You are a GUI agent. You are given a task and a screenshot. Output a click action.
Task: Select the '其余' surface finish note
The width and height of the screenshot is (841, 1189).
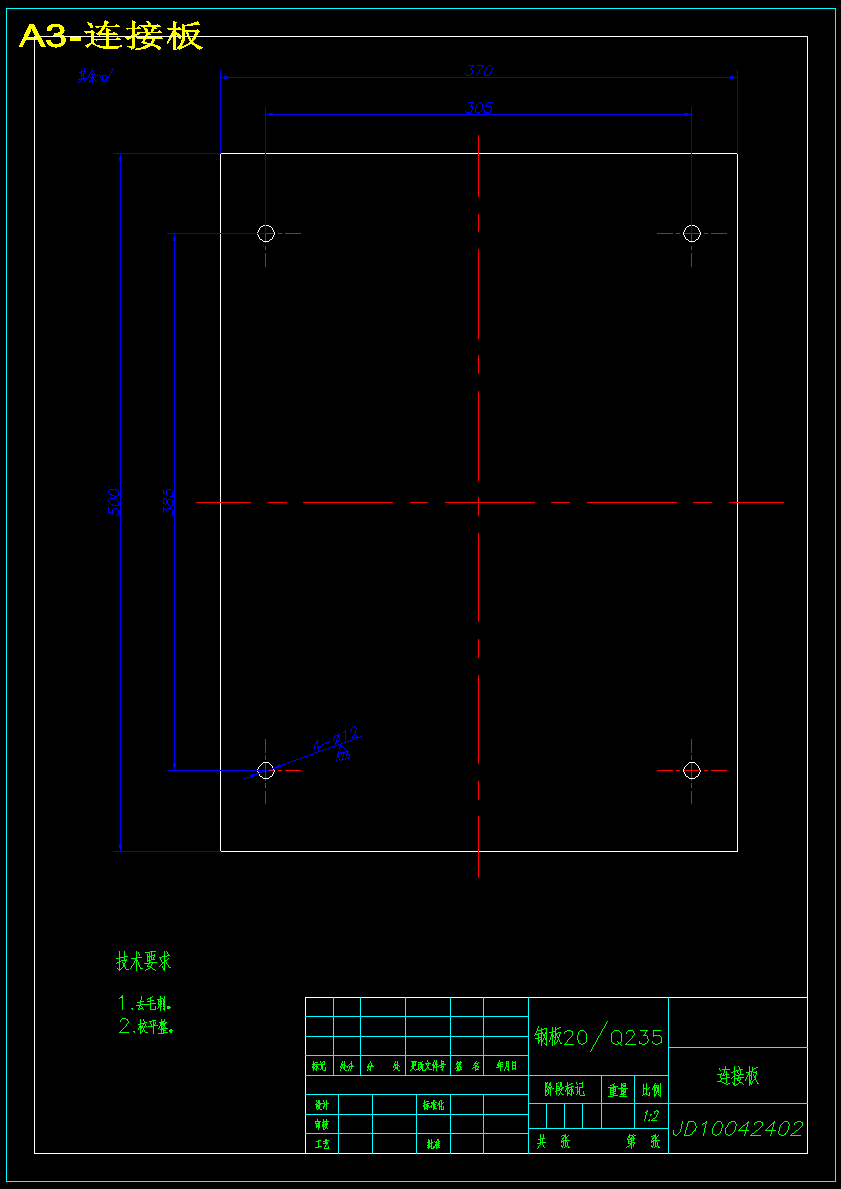[95, 76]
